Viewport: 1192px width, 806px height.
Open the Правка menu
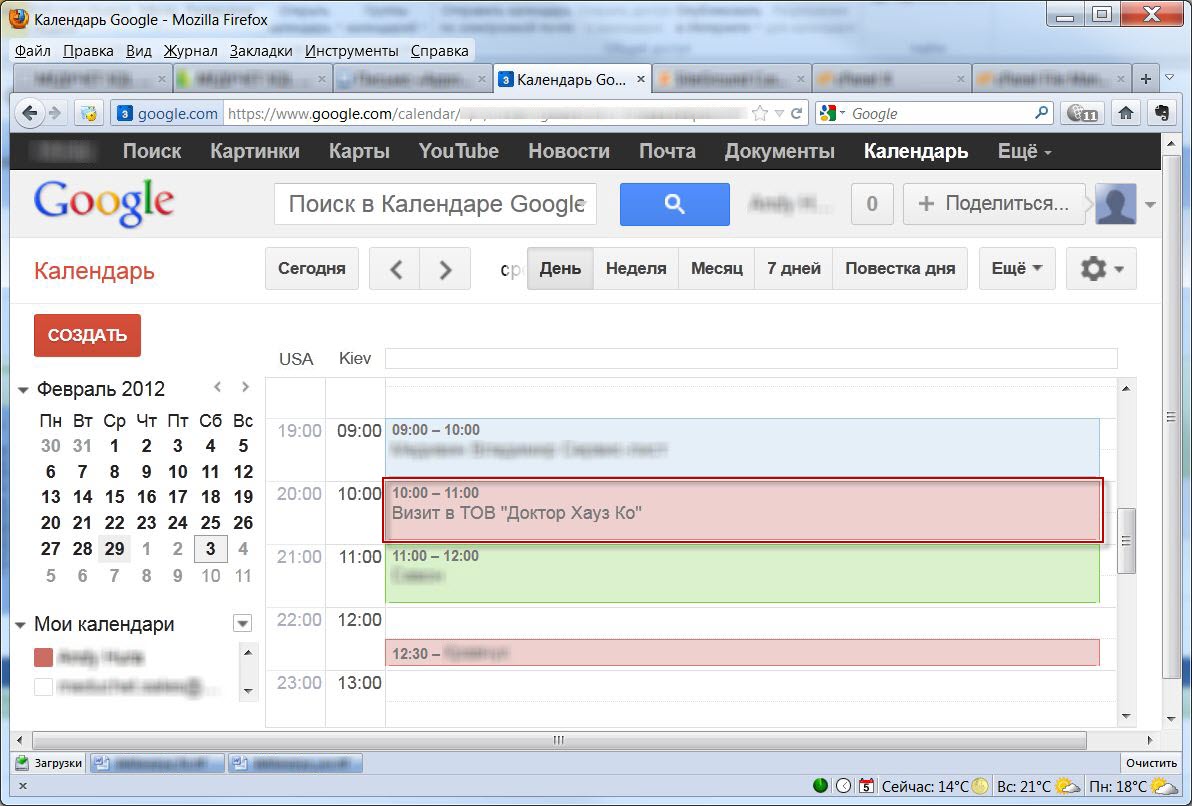click(88, 51)
